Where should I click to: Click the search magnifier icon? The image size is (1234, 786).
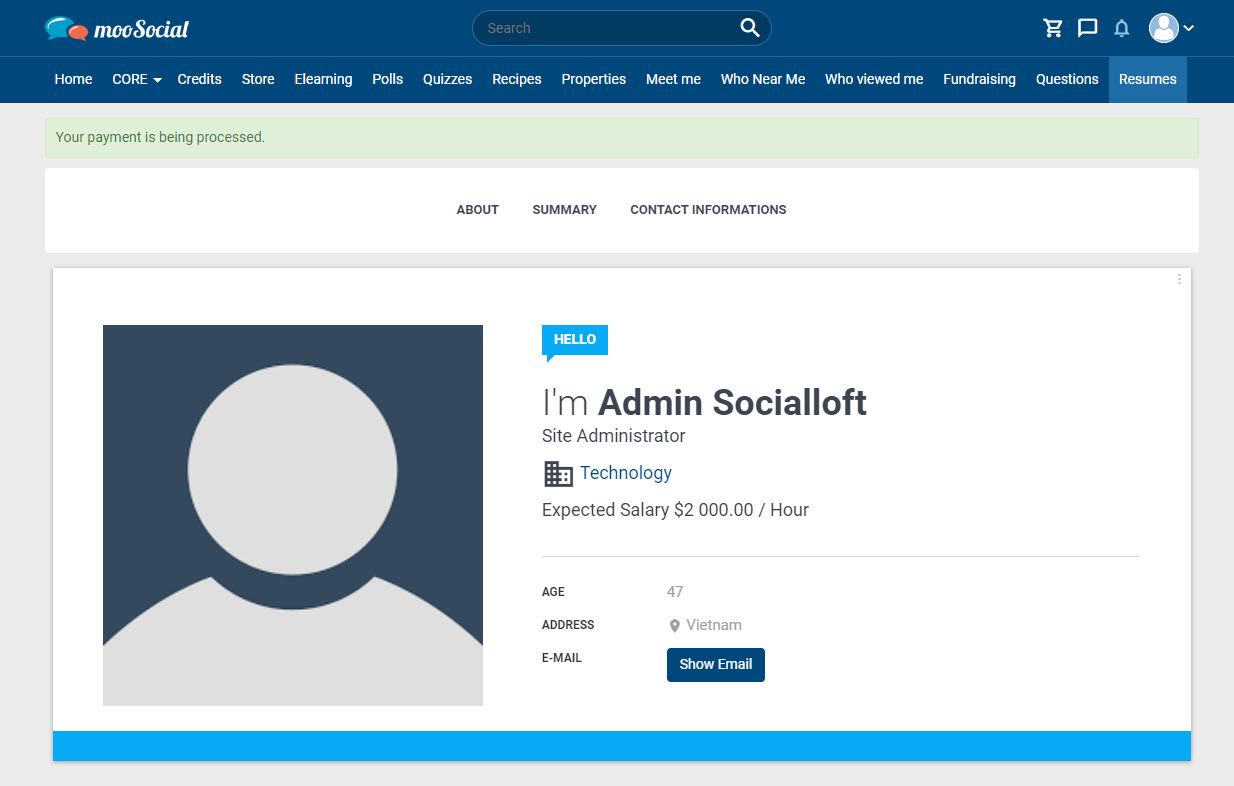tap(750, 28)
